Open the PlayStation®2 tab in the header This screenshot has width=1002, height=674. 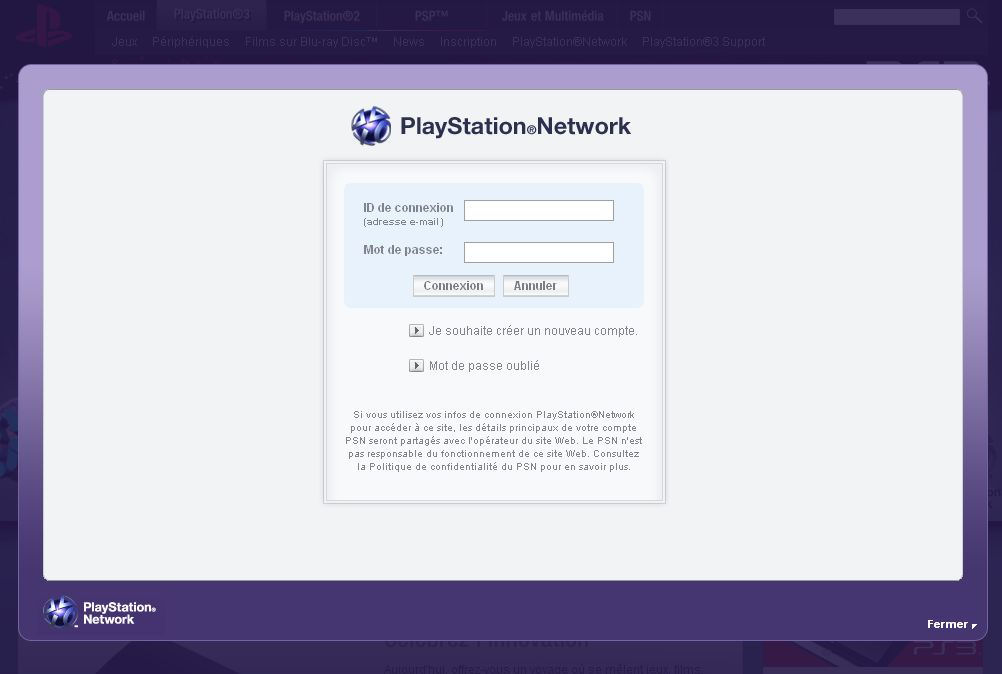click(321, 16)
